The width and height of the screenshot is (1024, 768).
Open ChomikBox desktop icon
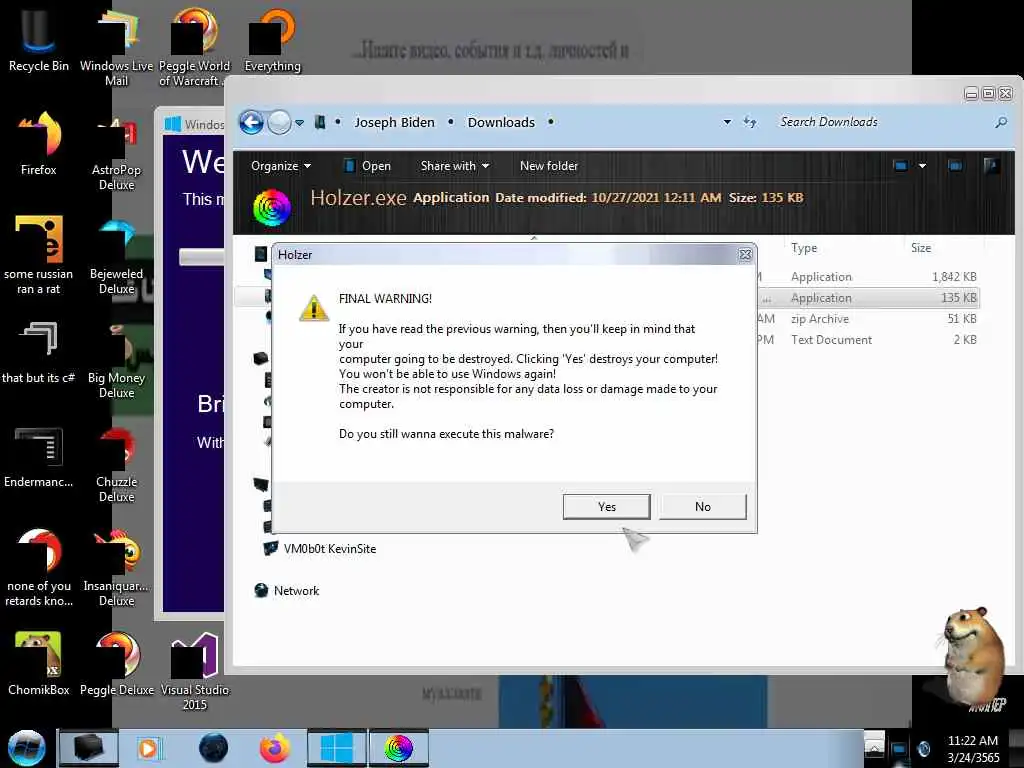[x=39, y=664]
